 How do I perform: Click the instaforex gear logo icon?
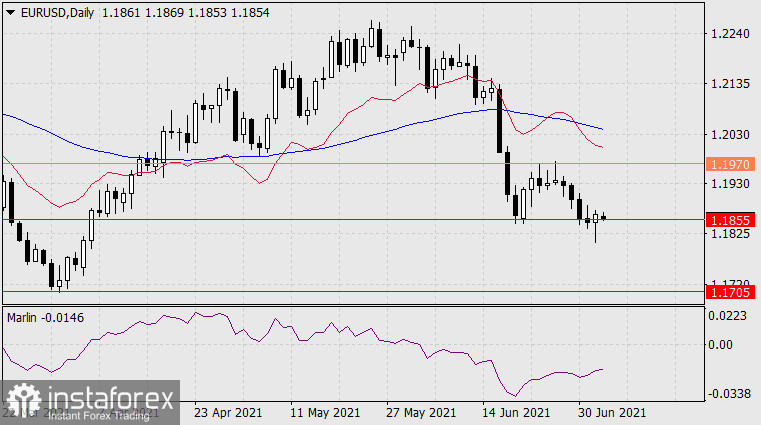pos(24,400)
